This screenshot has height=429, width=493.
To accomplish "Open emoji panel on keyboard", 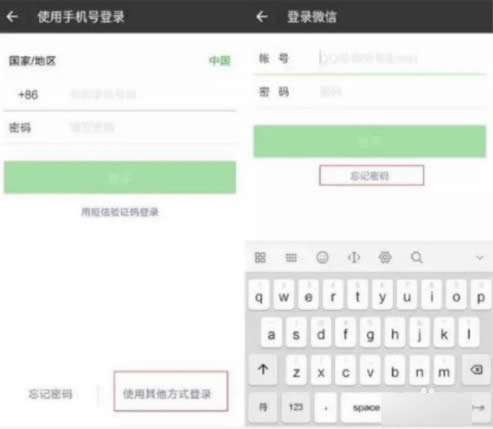I will (322, 258).
